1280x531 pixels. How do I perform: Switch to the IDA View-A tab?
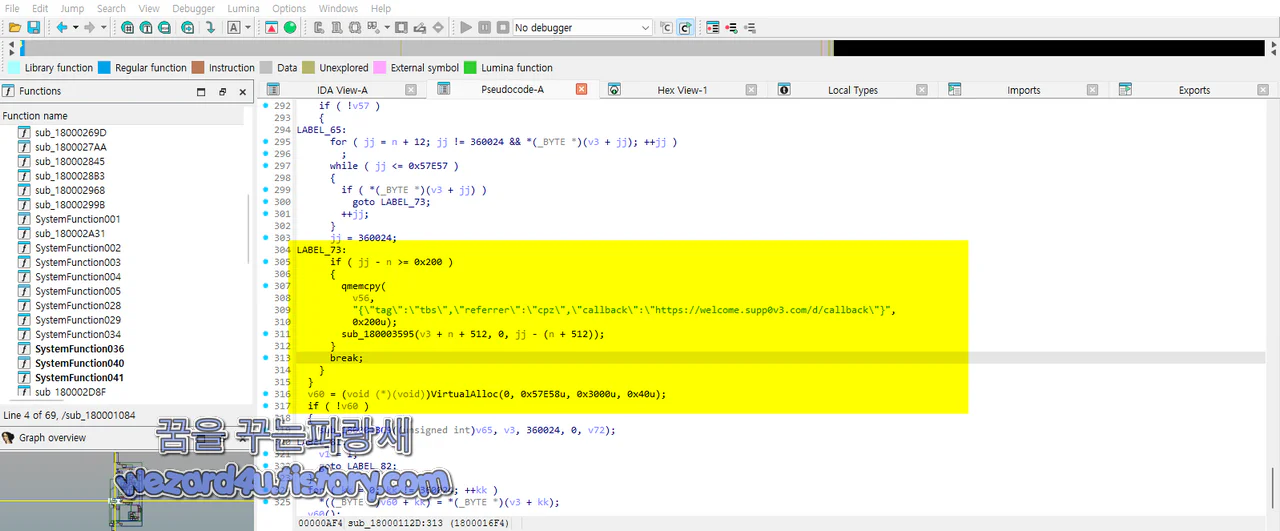(342, 90)
